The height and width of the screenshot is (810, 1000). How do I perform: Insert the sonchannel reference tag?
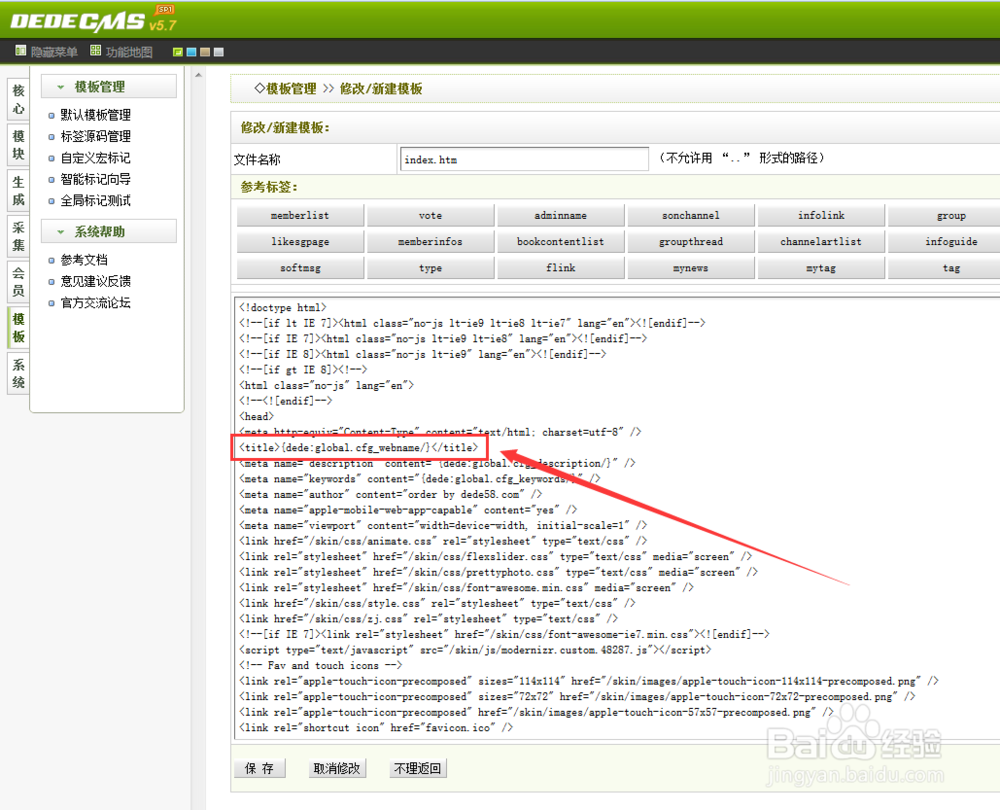(691, 216)
